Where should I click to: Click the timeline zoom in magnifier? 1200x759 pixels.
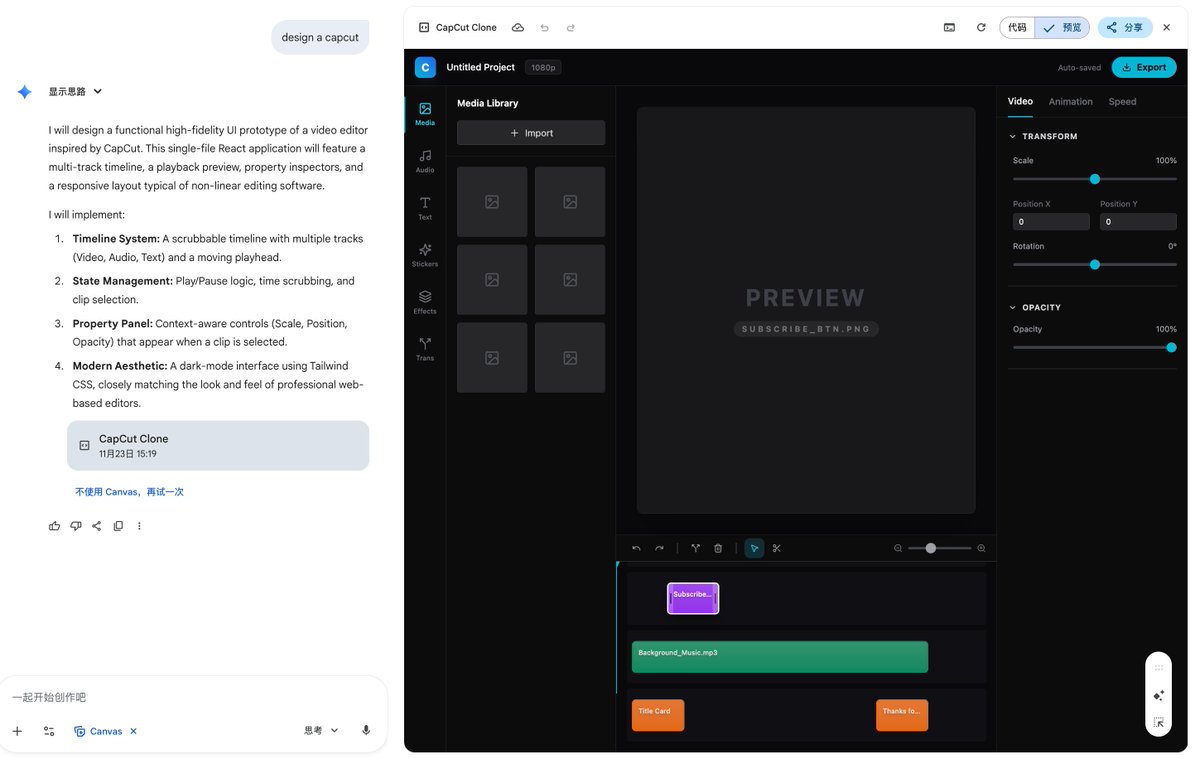(981, 548)
